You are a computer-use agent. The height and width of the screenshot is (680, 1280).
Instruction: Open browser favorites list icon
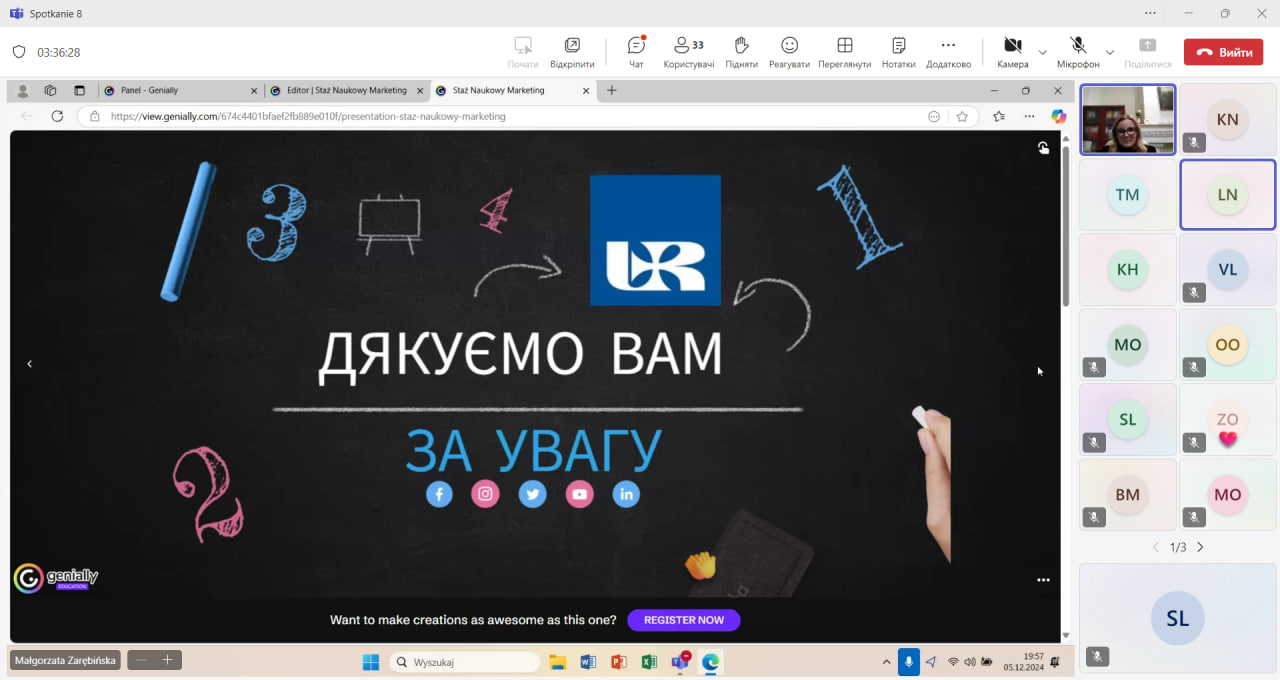tap(999, 116)
